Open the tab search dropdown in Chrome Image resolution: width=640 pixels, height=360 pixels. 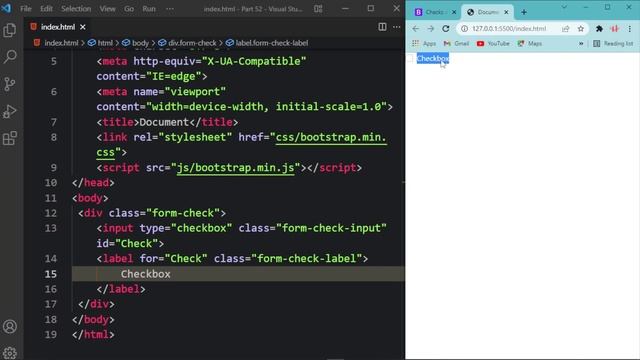pyautogui.click(x=564, y=7)
